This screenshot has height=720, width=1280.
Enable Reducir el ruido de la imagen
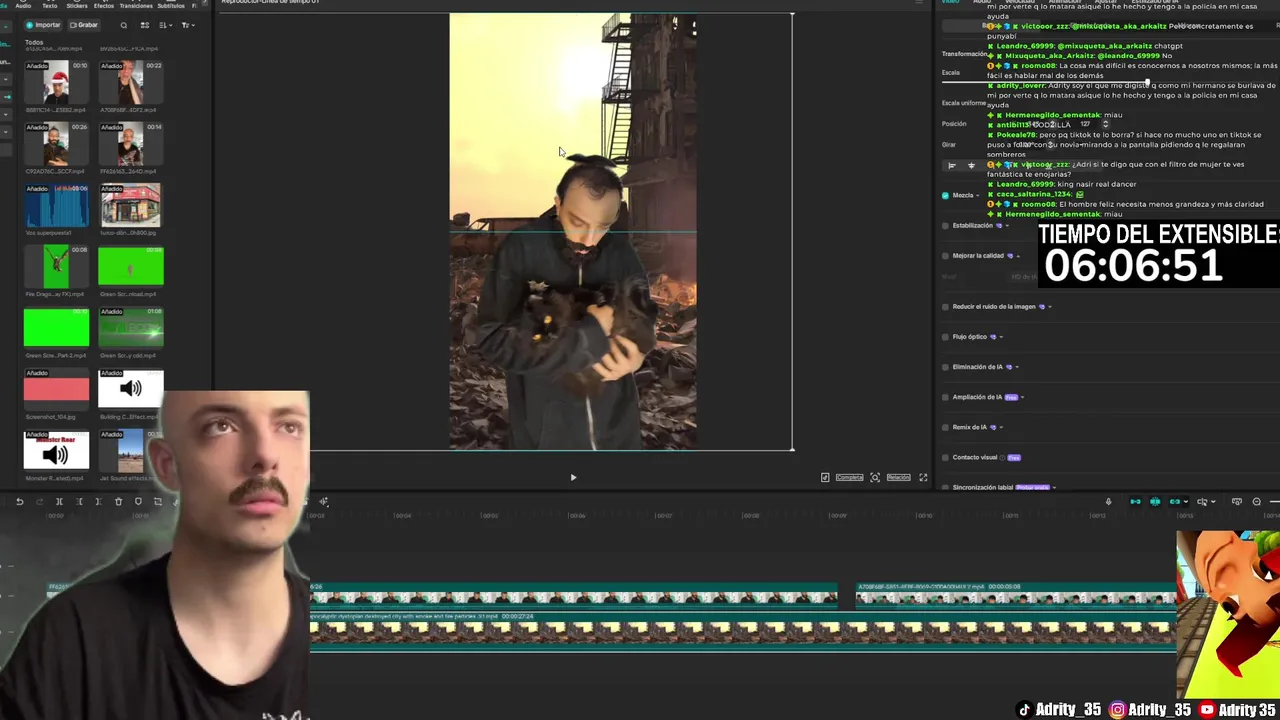945,307
